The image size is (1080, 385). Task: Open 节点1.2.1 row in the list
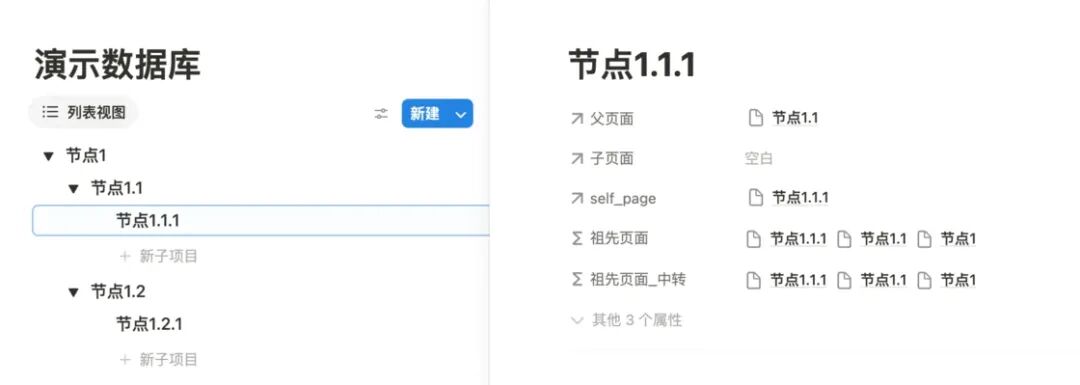149,324
